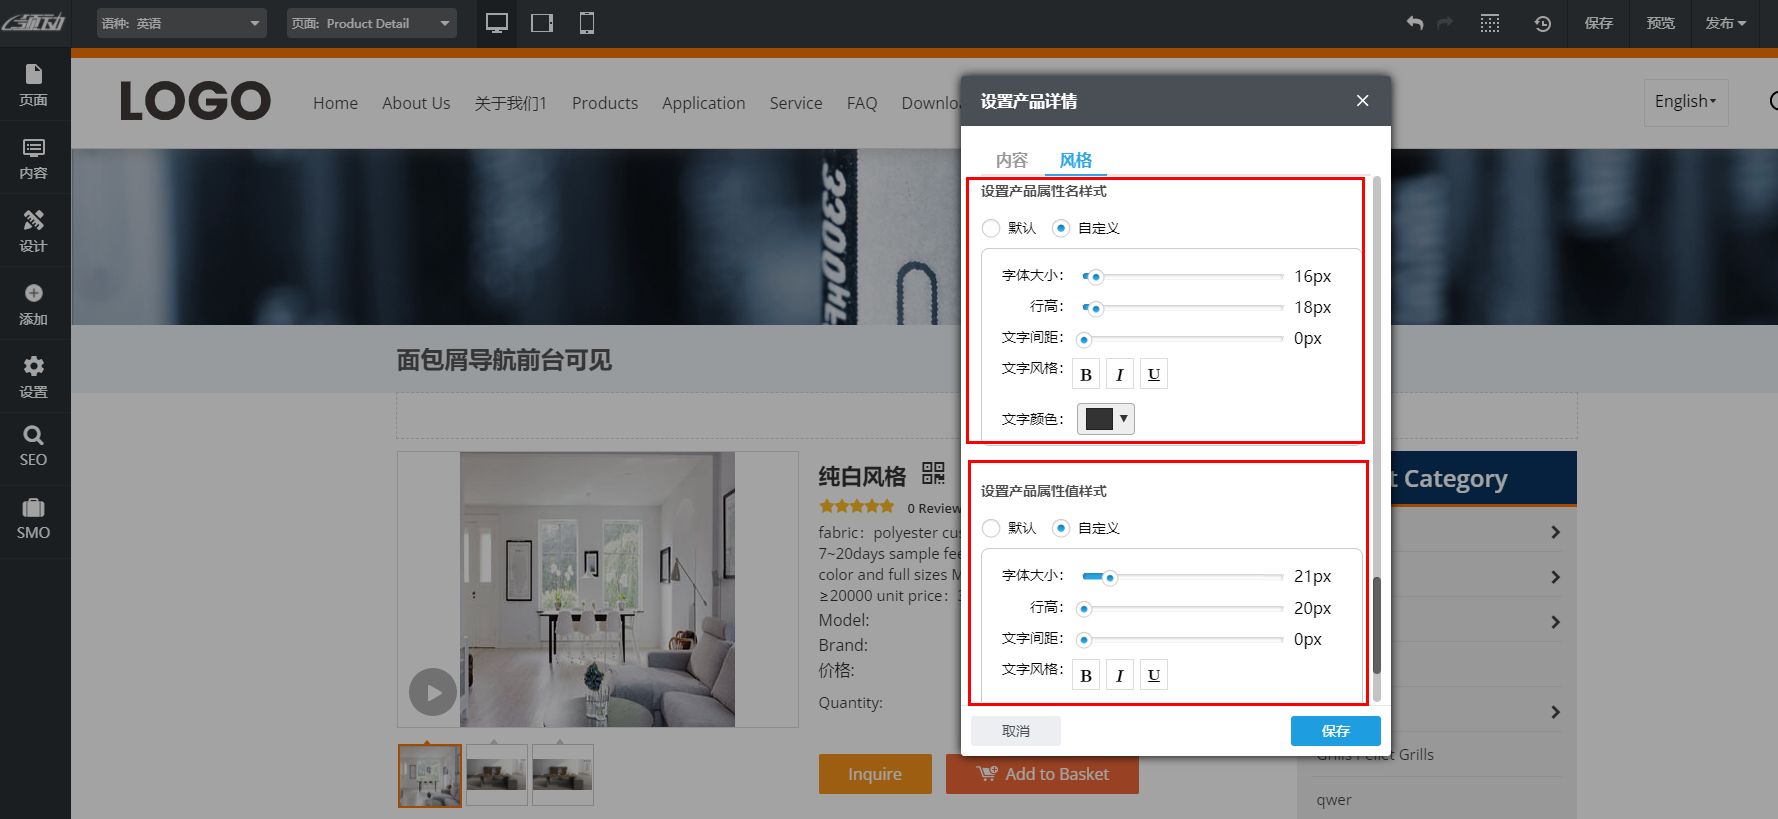
Task: Click the 取消 cancel button
Action: (x=1015, y=731)
